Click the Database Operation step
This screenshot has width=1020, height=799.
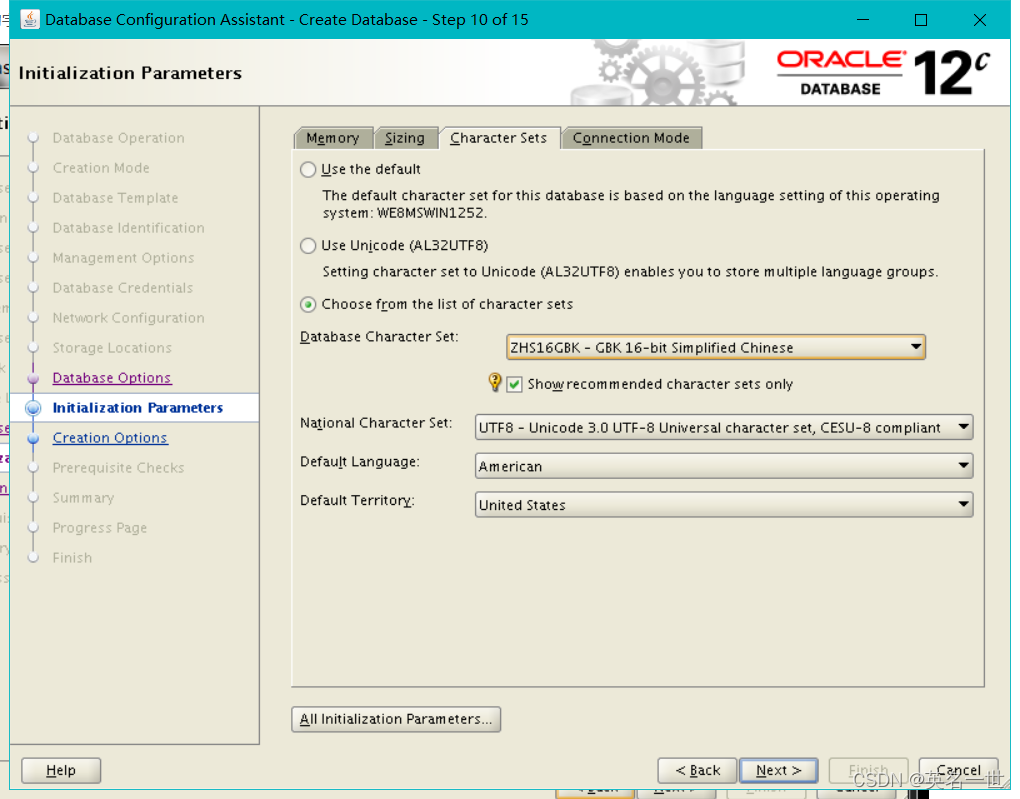tap(118, 138)
